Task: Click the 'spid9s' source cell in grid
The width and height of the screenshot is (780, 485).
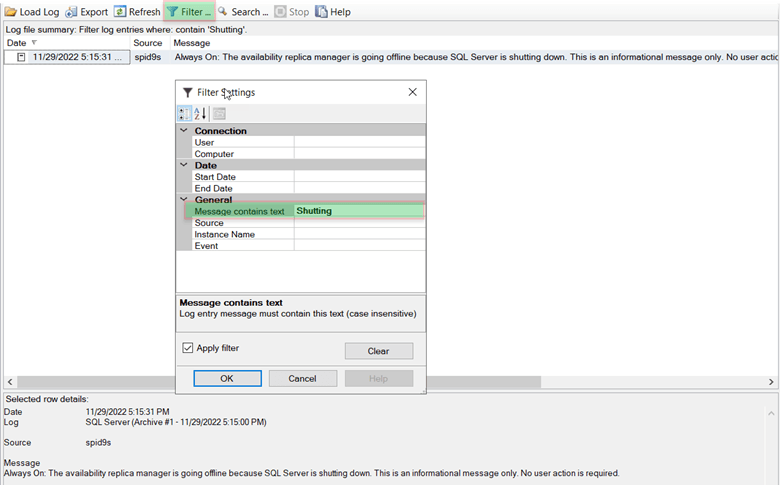Action: [148, 57]
